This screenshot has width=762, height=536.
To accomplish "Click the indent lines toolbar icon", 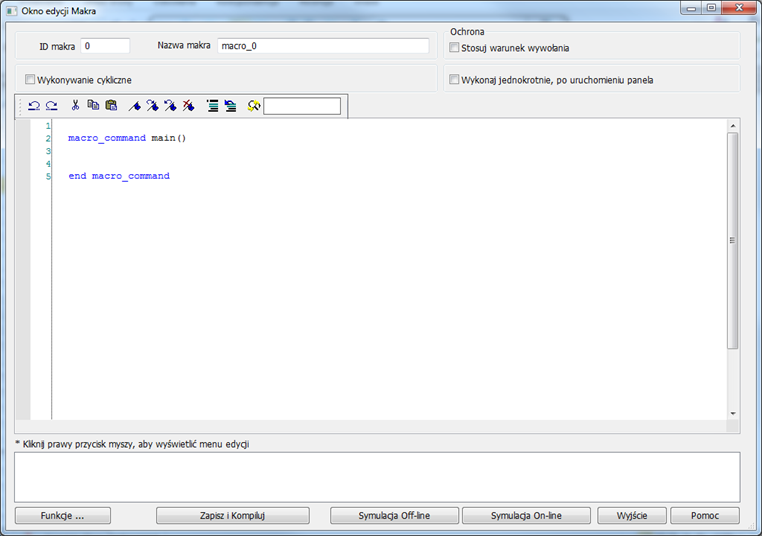I will [x=212, y=105].
